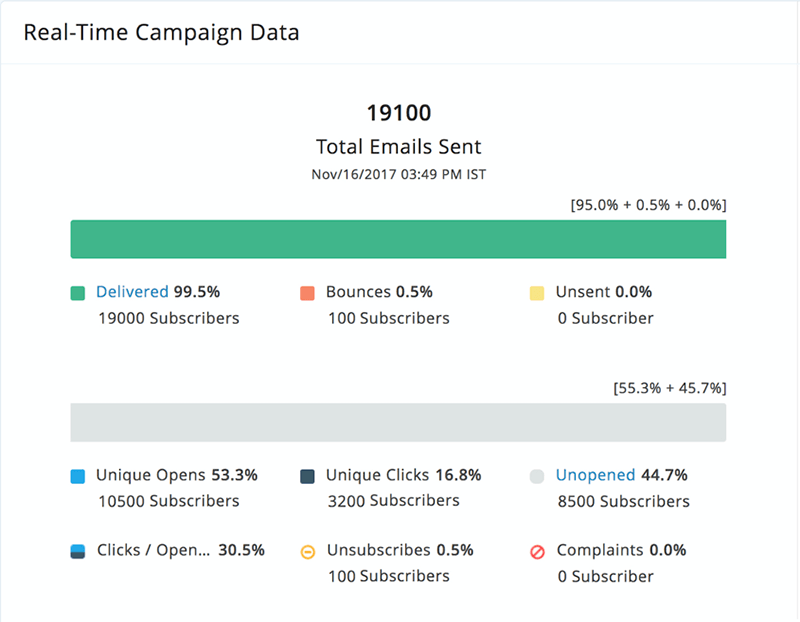Click the gray Unopened legend circle
The height and width of the screenshot is (622, 800).
click(x=538, y=476)
